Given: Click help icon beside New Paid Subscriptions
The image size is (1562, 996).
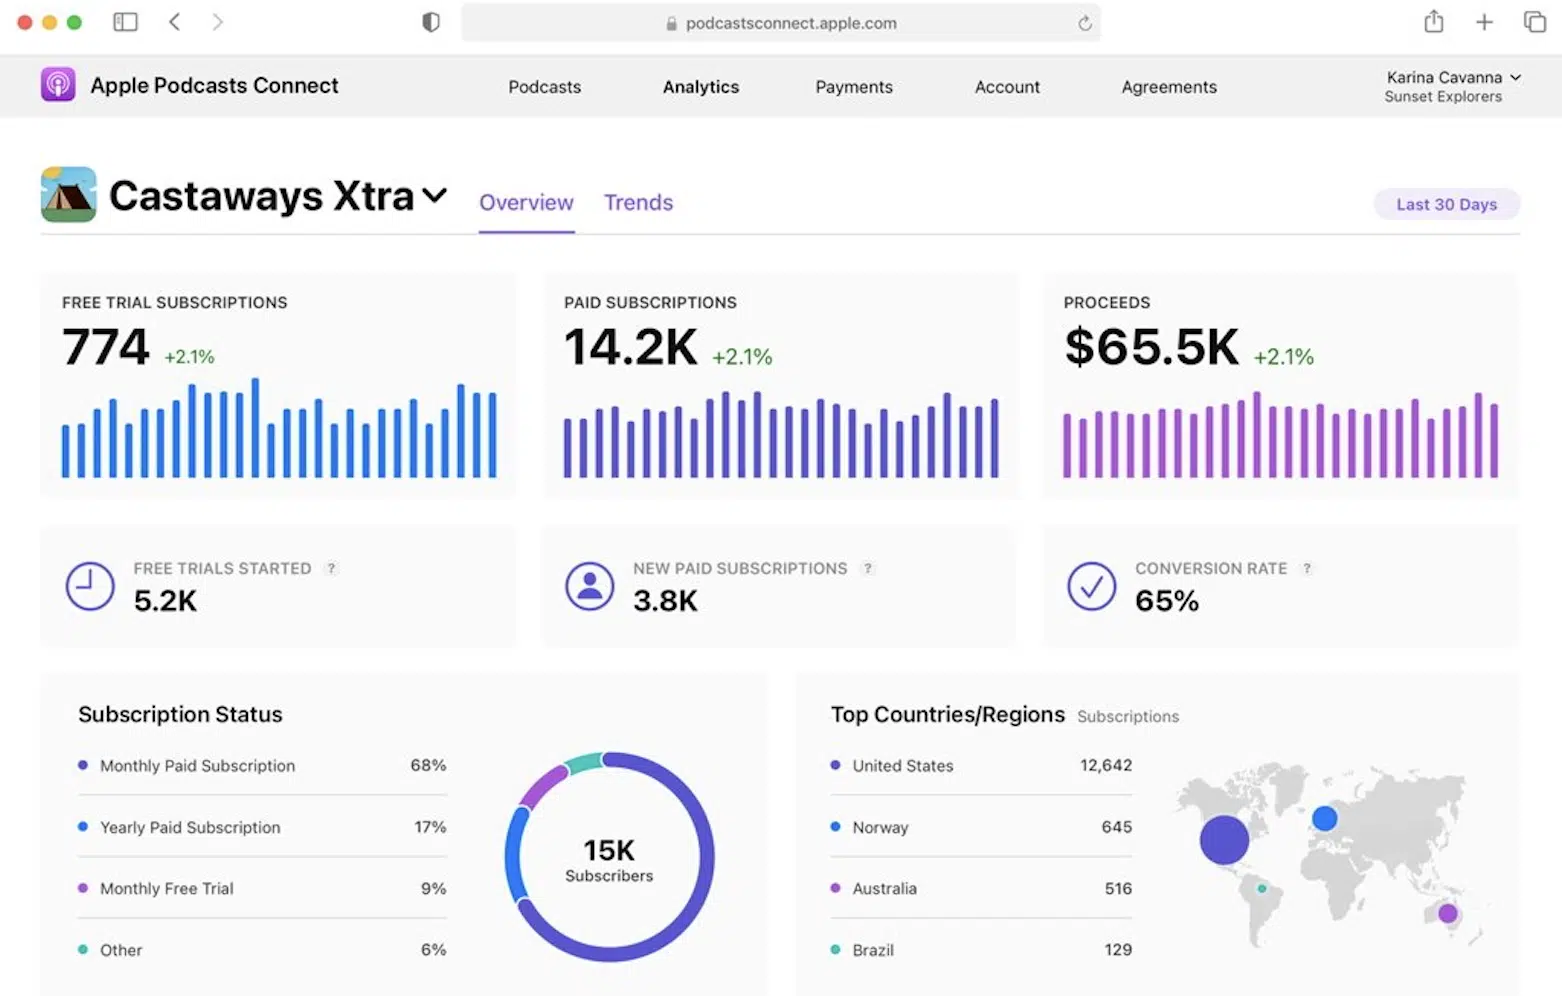Looking at the screenshot, I should (868, 568).
